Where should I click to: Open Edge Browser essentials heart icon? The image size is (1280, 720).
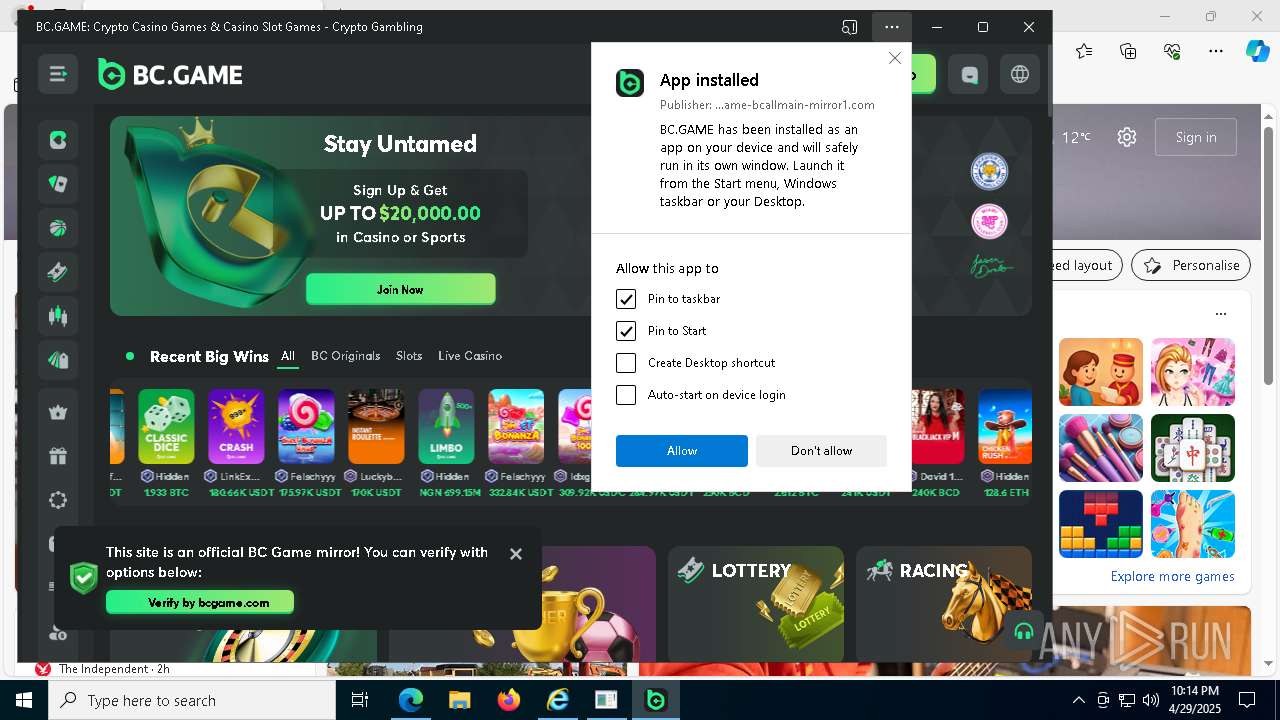click(1172, 51)
